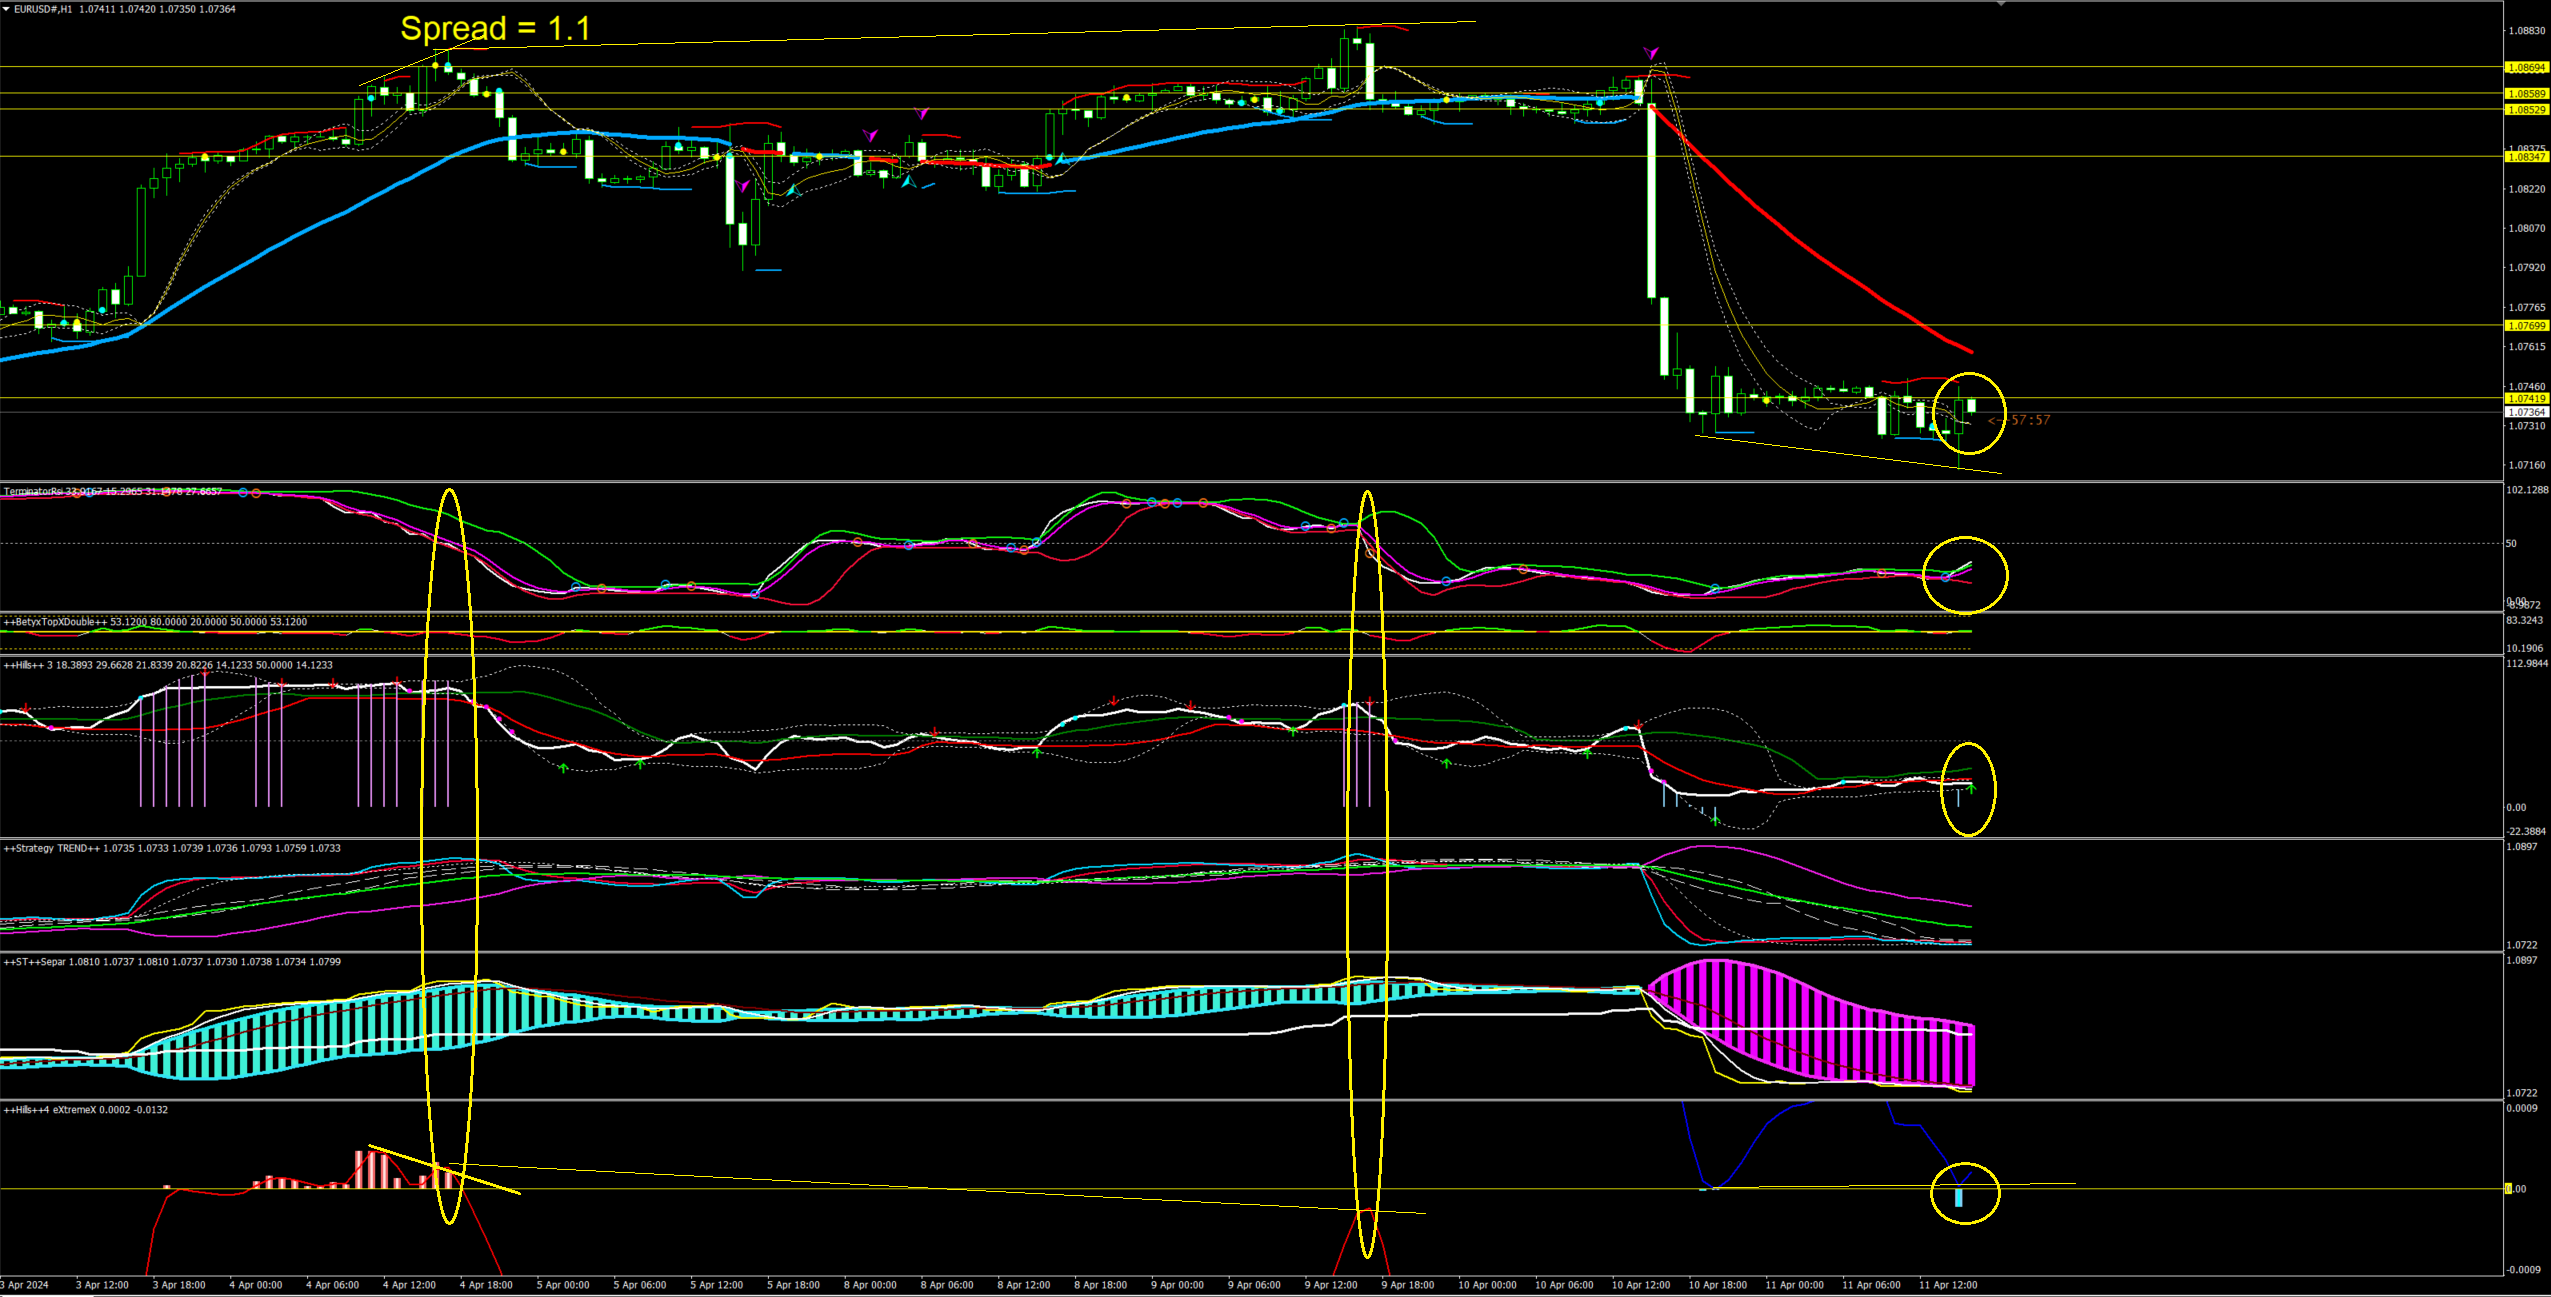Click the horizontal scrollbar thumb at bottom left
Viewport: 2551px width, 1297px height.
point(47,1294)
